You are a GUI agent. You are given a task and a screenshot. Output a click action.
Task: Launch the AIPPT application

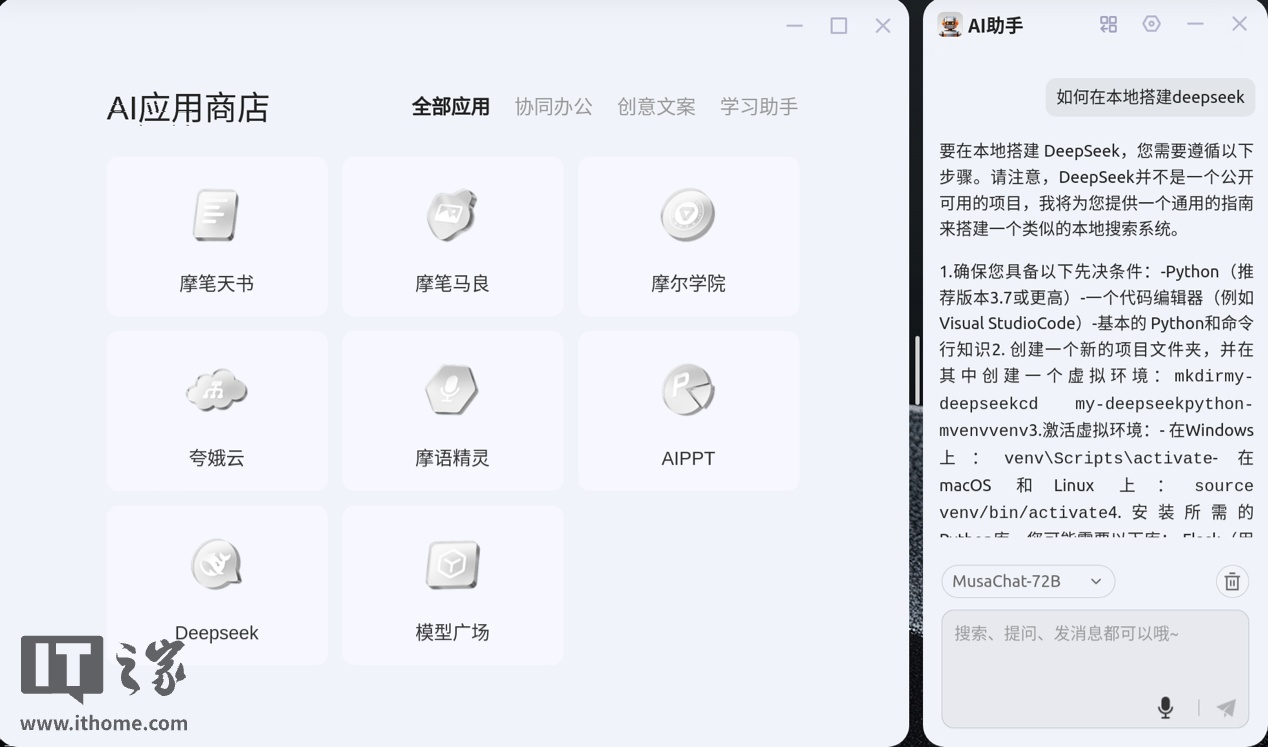click(687, 389)
